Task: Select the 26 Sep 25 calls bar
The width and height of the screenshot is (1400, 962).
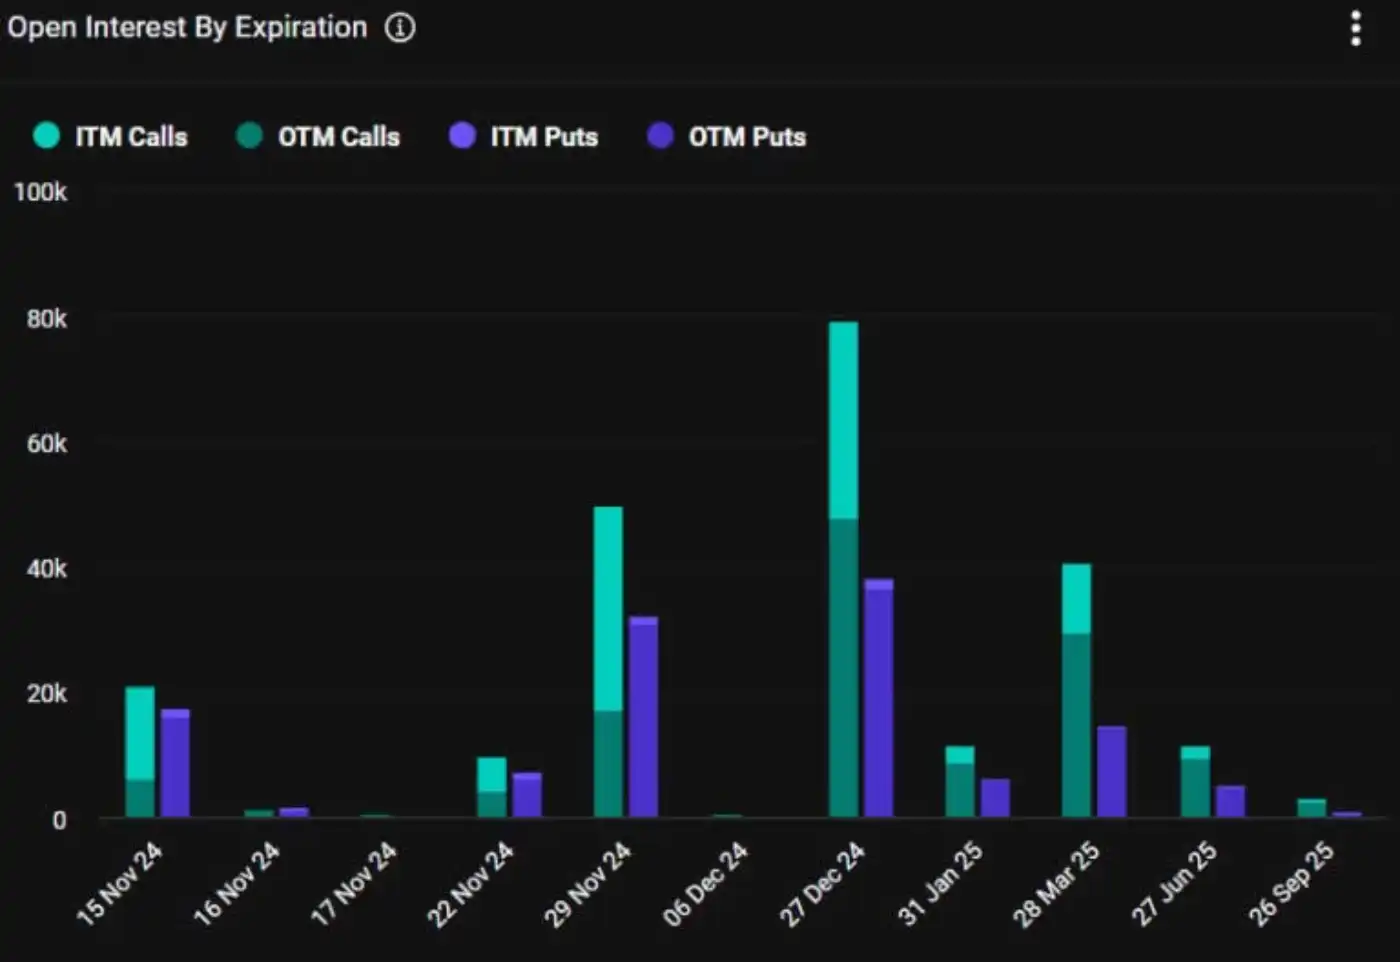Action: point(1312,808)
